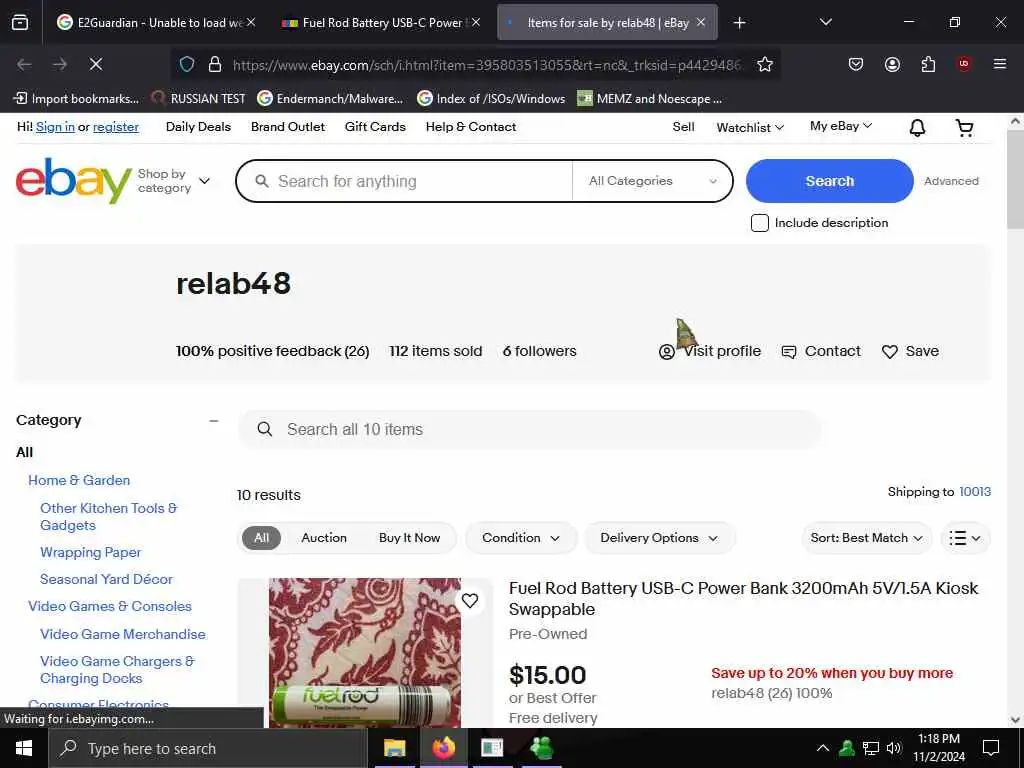Add Fuel Rod item to watchlist heart
This screenshot has width=1024, height=768.
pos(470,600)
